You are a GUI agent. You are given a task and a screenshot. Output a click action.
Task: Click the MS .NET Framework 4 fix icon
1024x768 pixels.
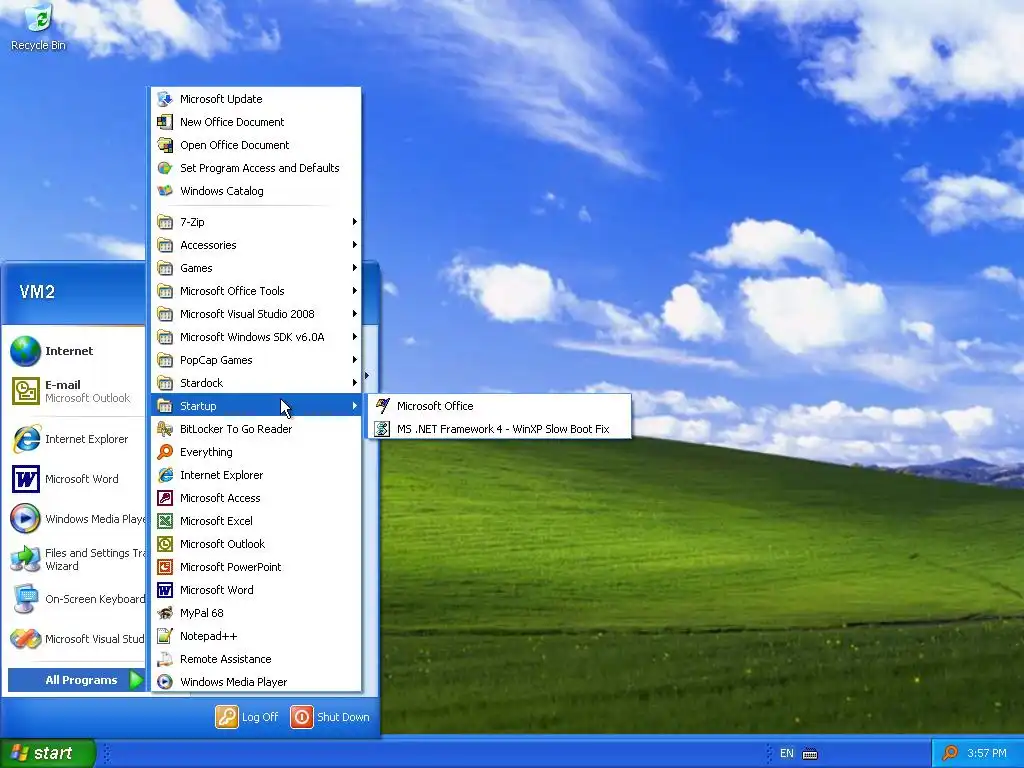coord(382,429)
